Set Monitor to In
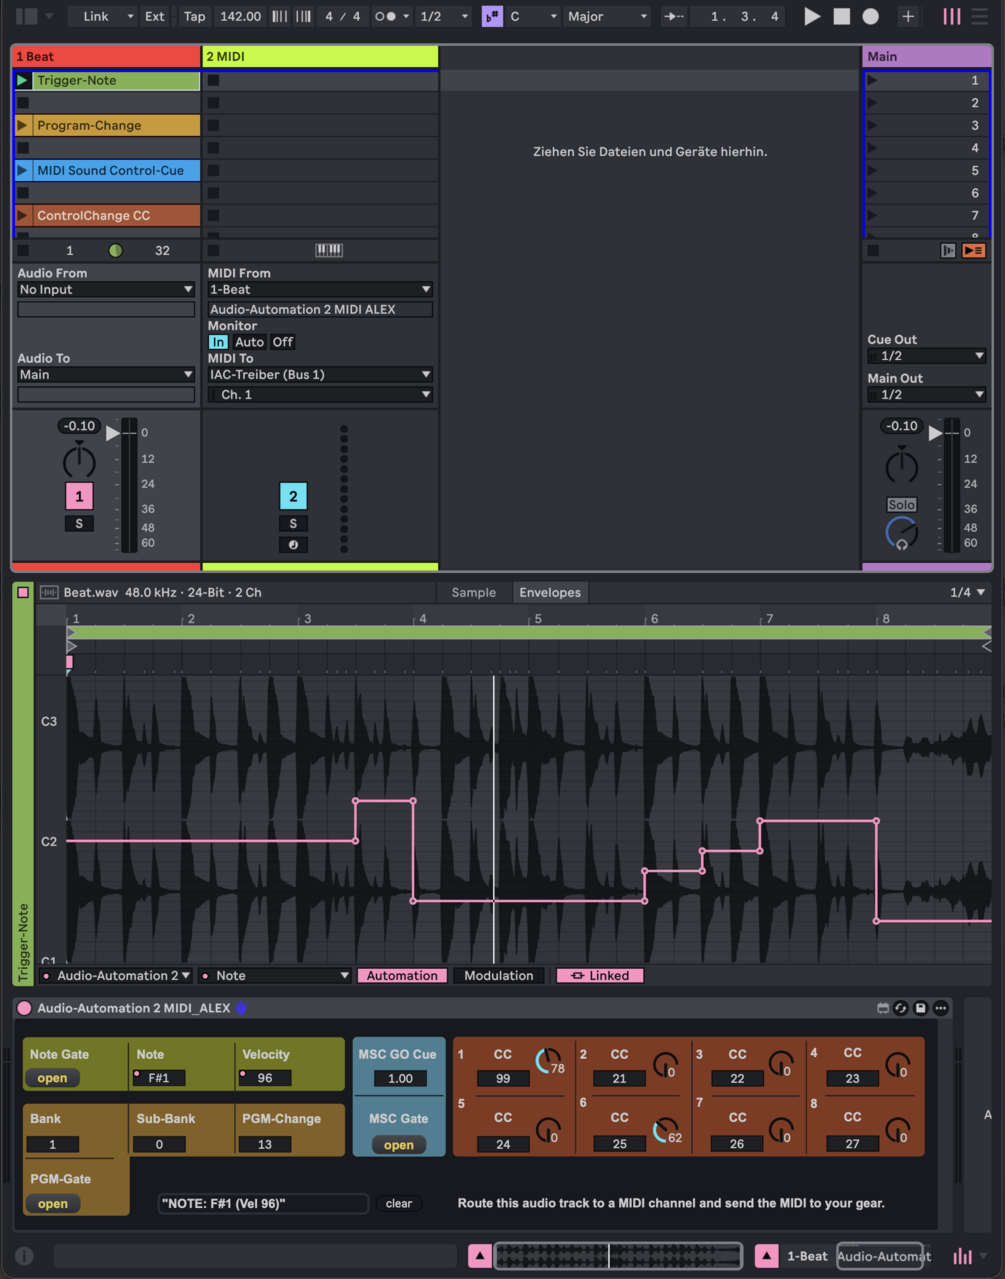The height and width of the screenshot is (1279, 1005). [x=218, y=342]
